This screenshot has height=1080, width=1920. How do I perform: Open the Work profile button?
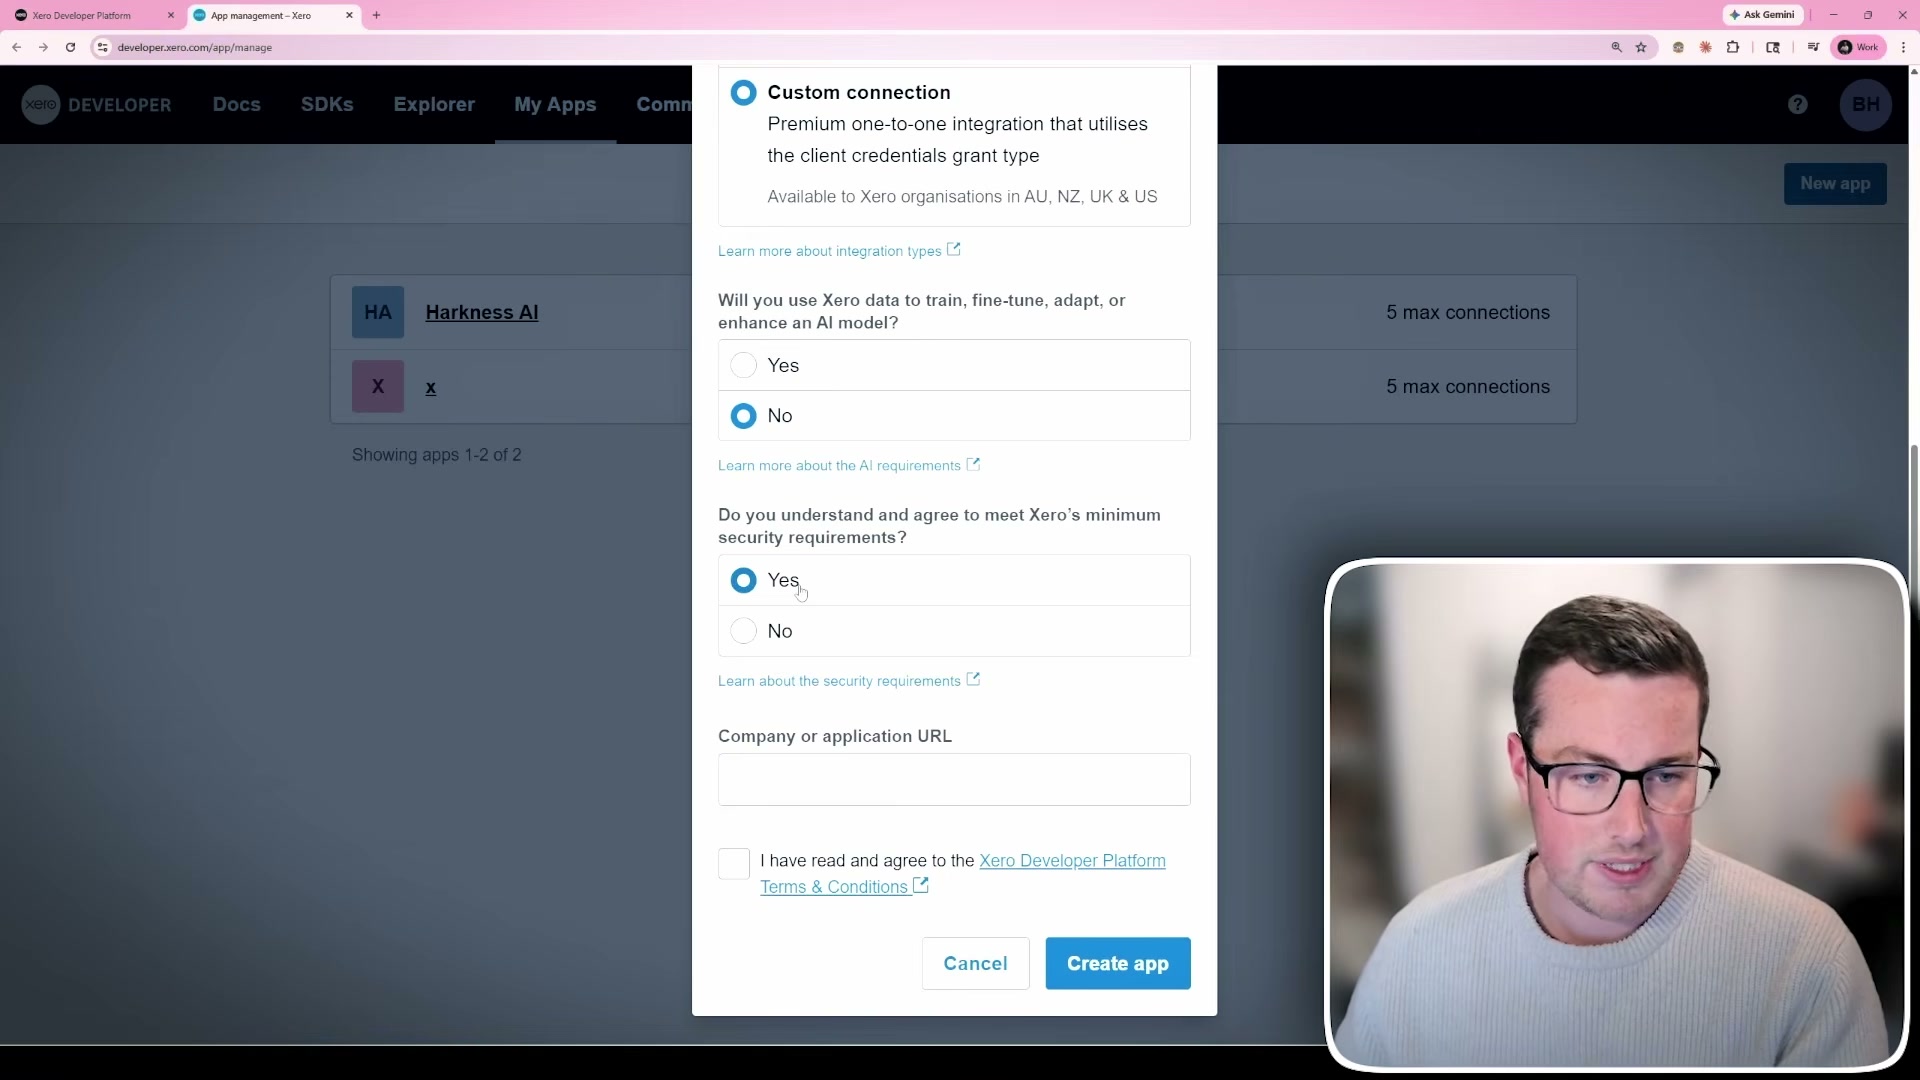pos(1859,47)
